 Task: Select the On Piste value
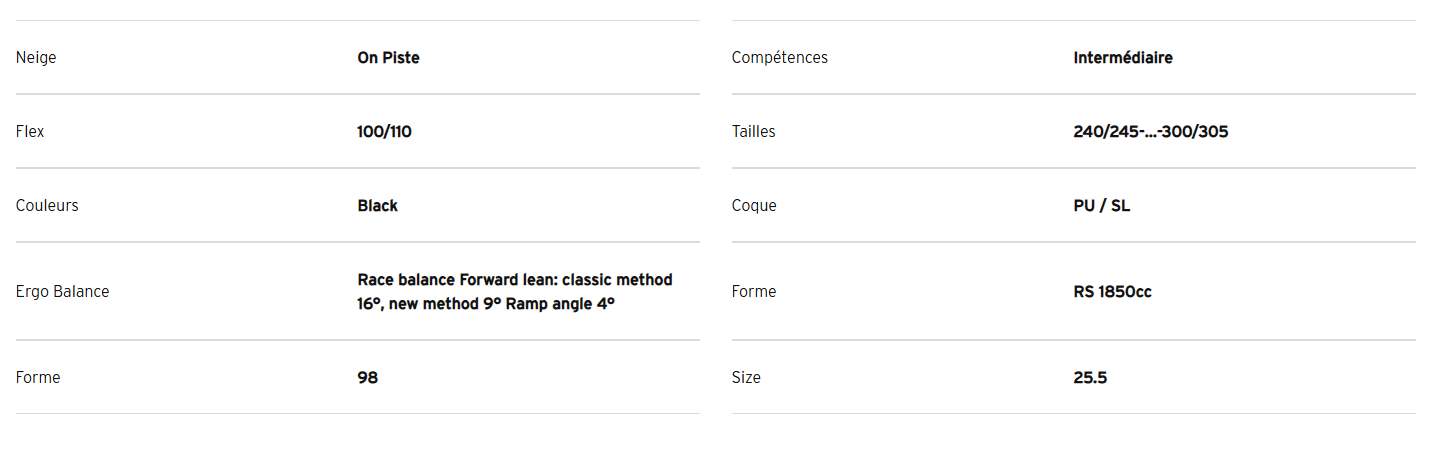point(388,58)
